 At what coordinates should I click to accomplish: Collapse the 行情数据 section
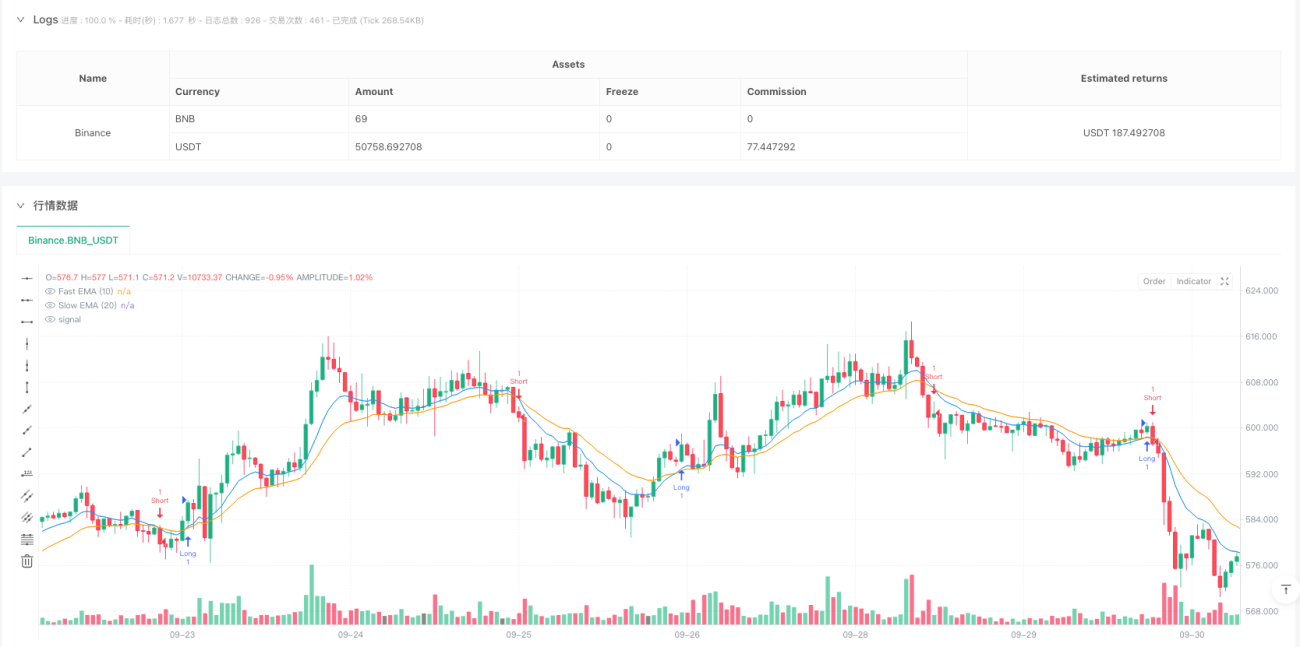[22, 205]
